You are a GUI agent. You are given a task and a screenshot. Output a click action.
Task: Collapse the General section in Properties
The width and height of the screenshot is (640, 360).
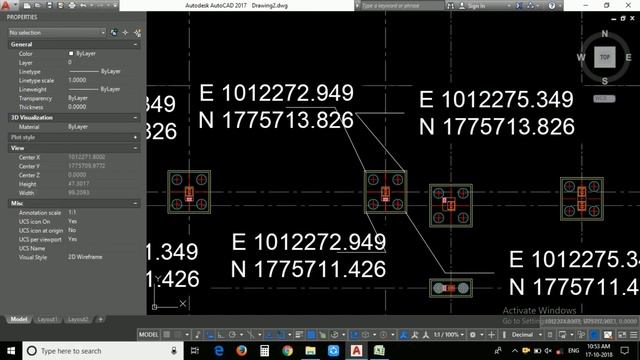coord(136,44)
